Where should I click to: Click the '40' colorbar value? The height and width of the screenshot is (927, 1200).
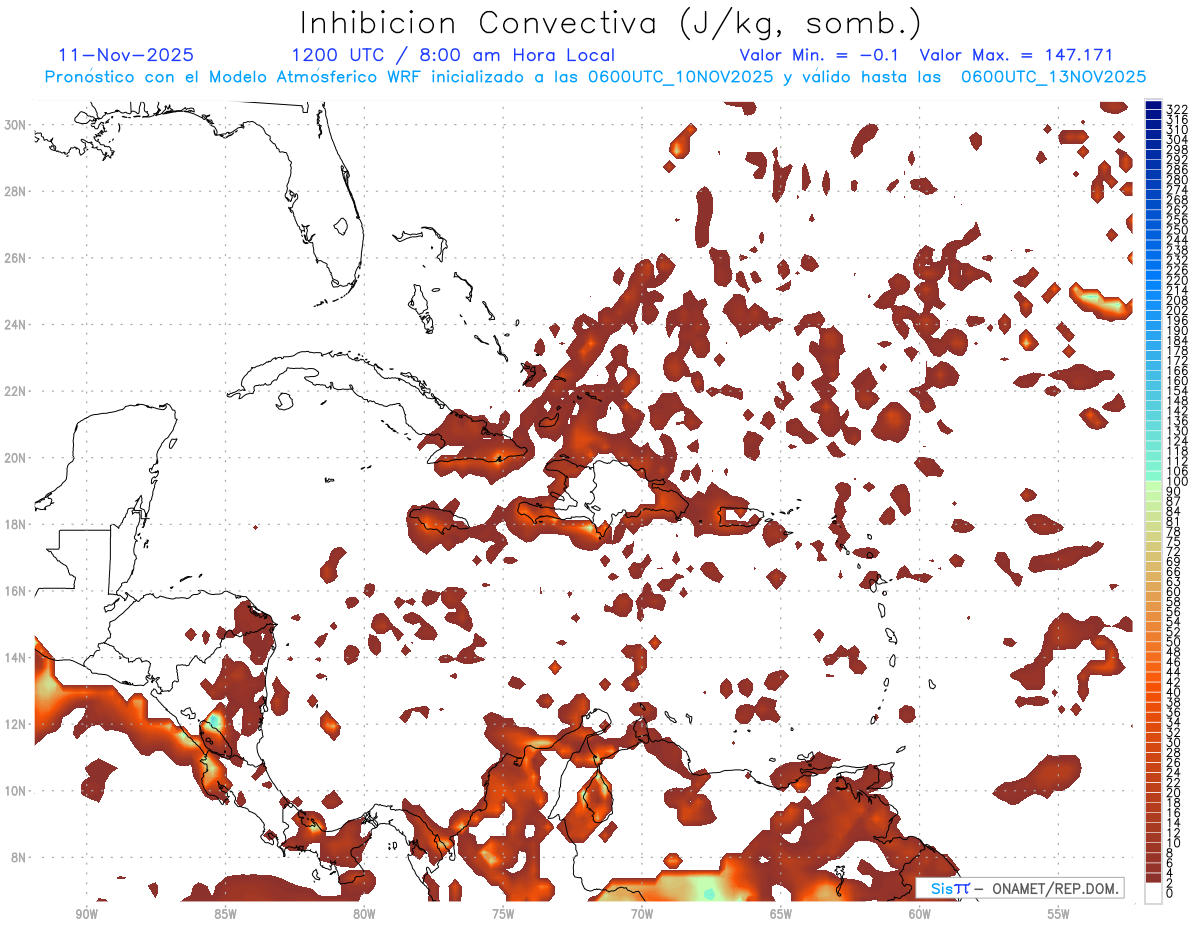click(1174, 692)
